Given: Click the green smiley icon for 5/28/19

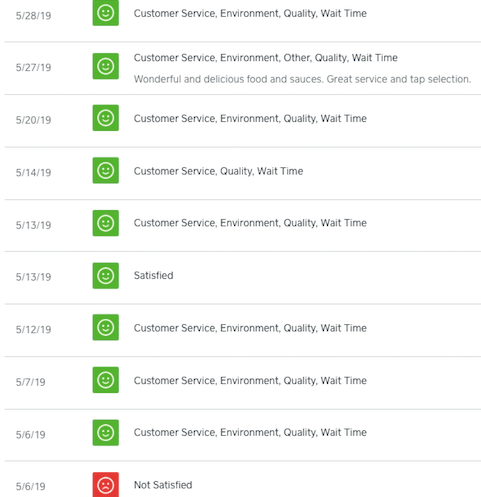Looking at the screenshot, I should [x=105, y=13].
